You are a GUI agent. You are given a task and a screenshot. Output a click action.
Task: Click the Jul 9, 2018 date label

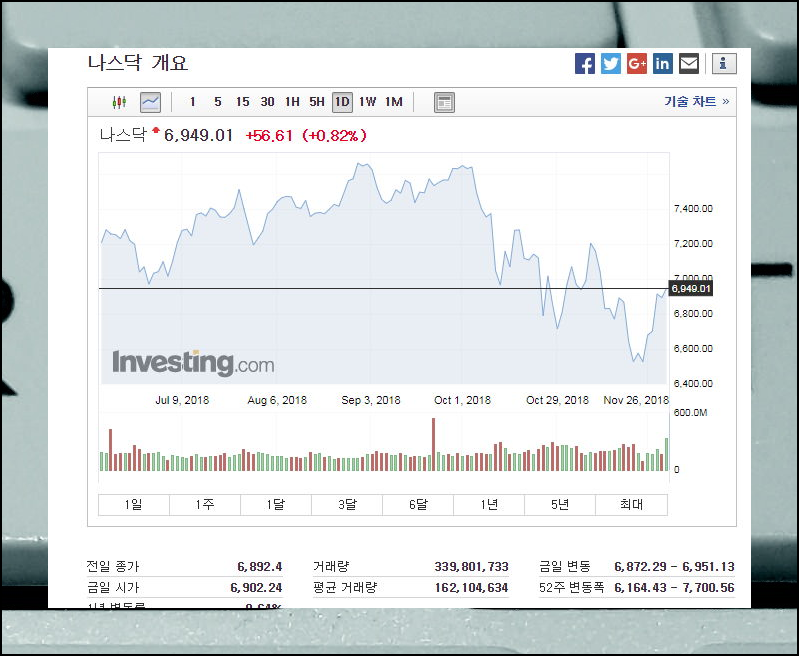(x=182, y=400)
